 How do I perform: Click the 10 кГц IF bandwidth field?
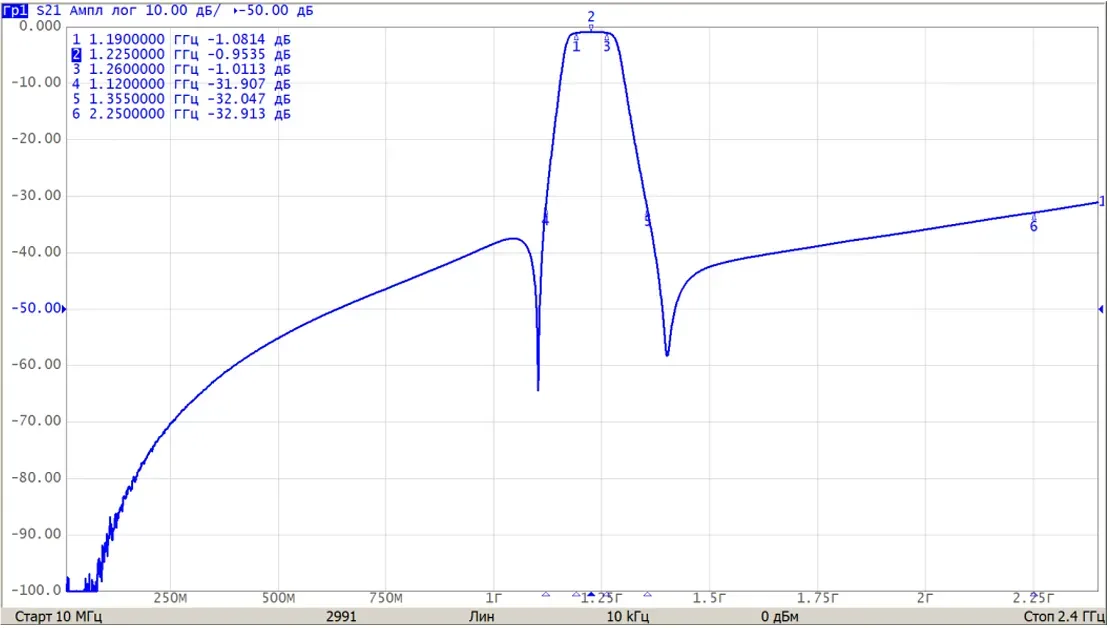628,617
